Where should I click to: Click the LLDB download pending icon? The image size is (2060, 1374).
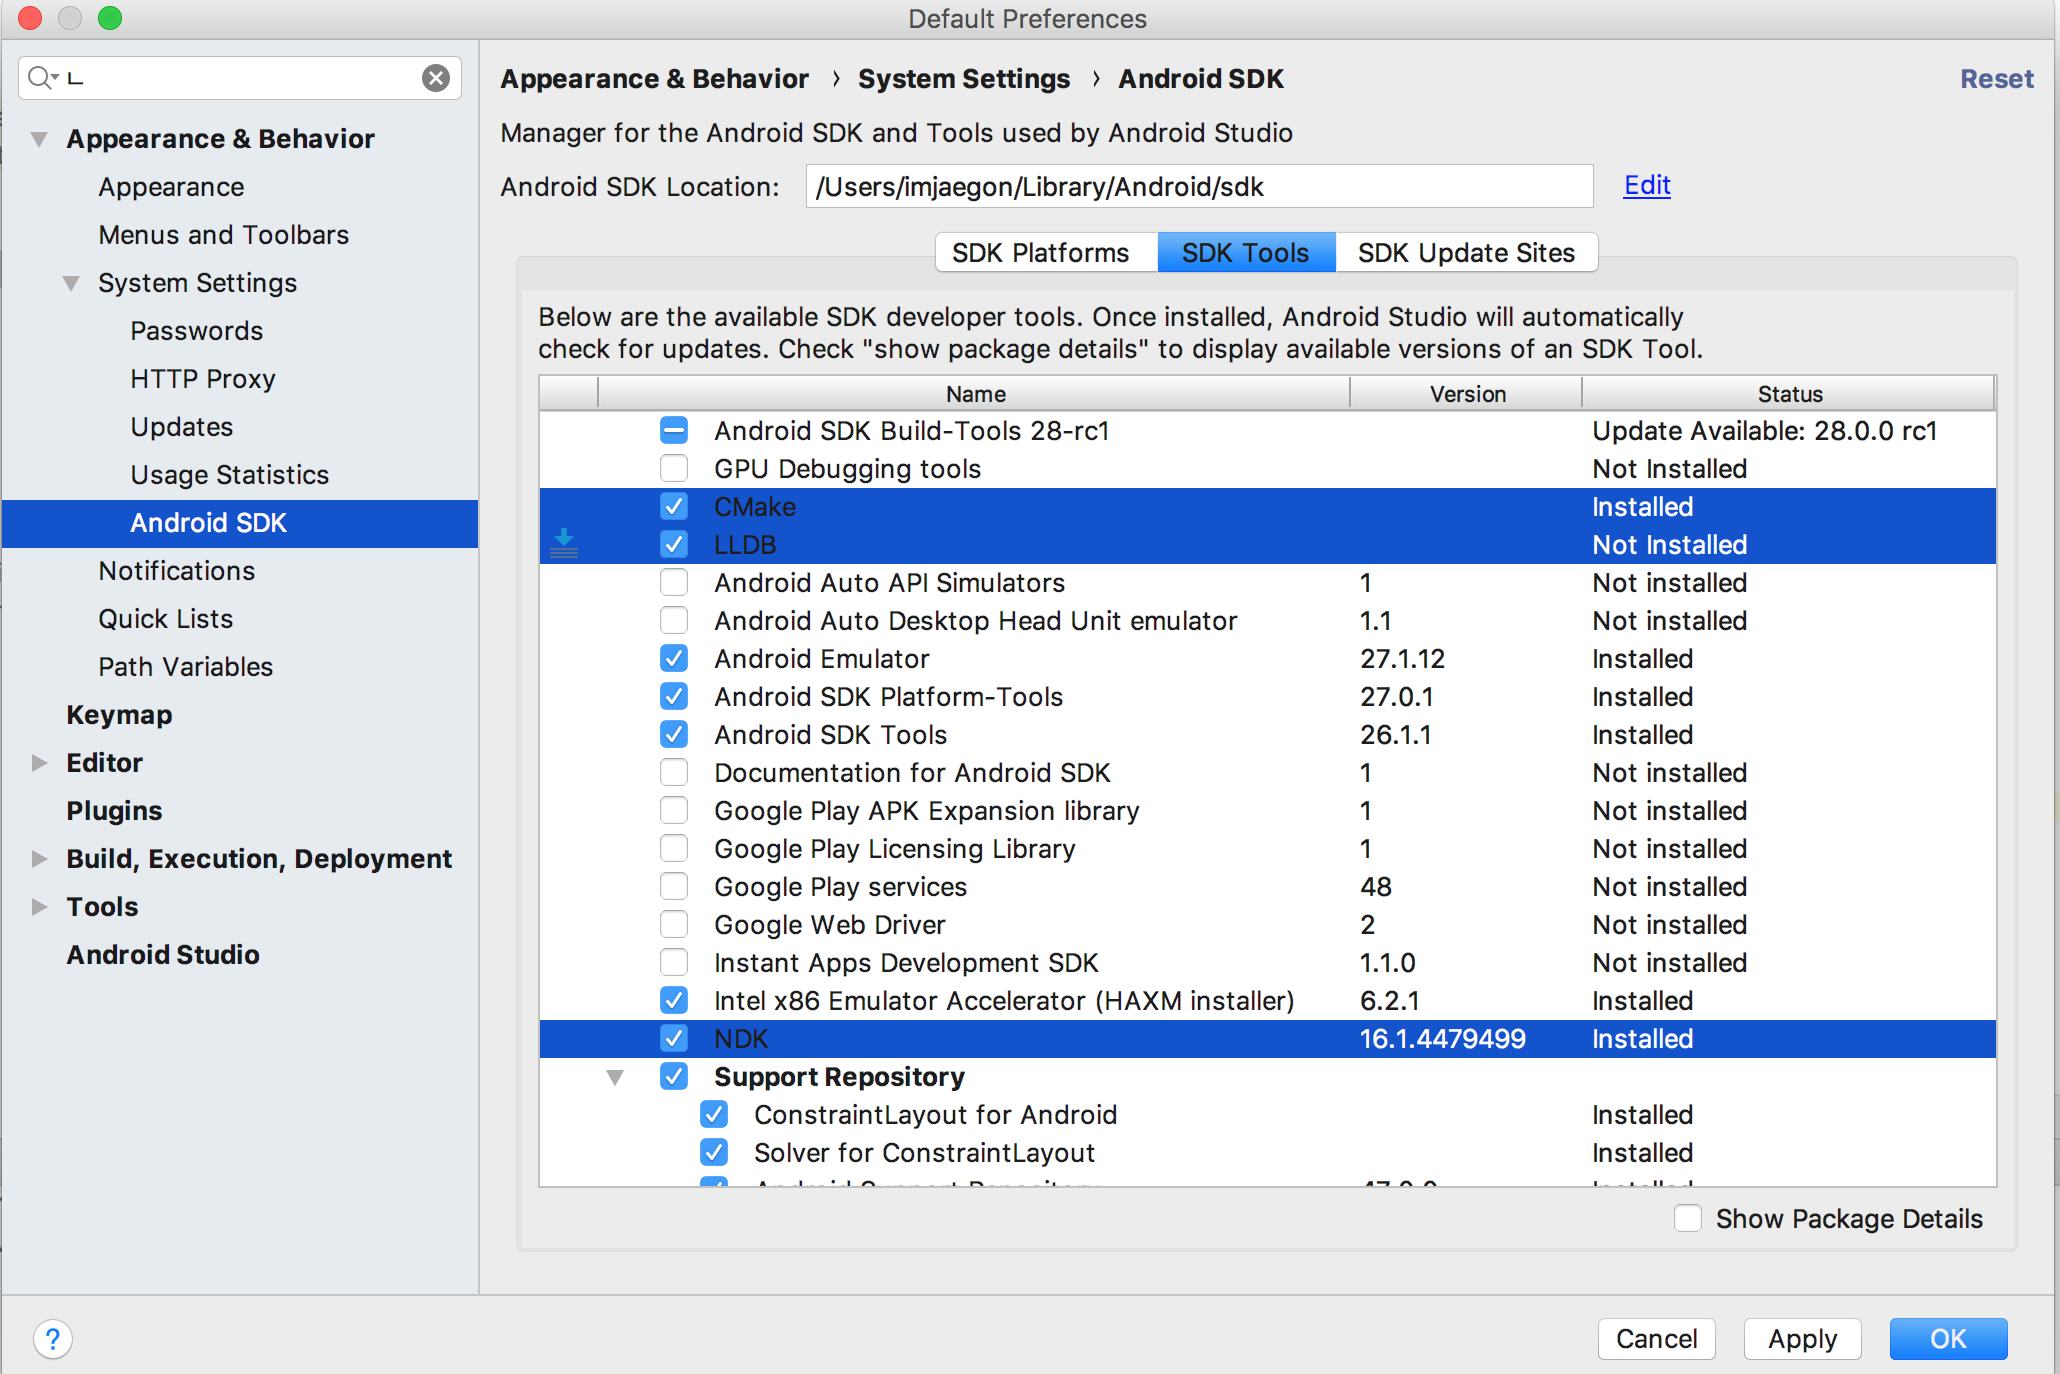[564, 544]
